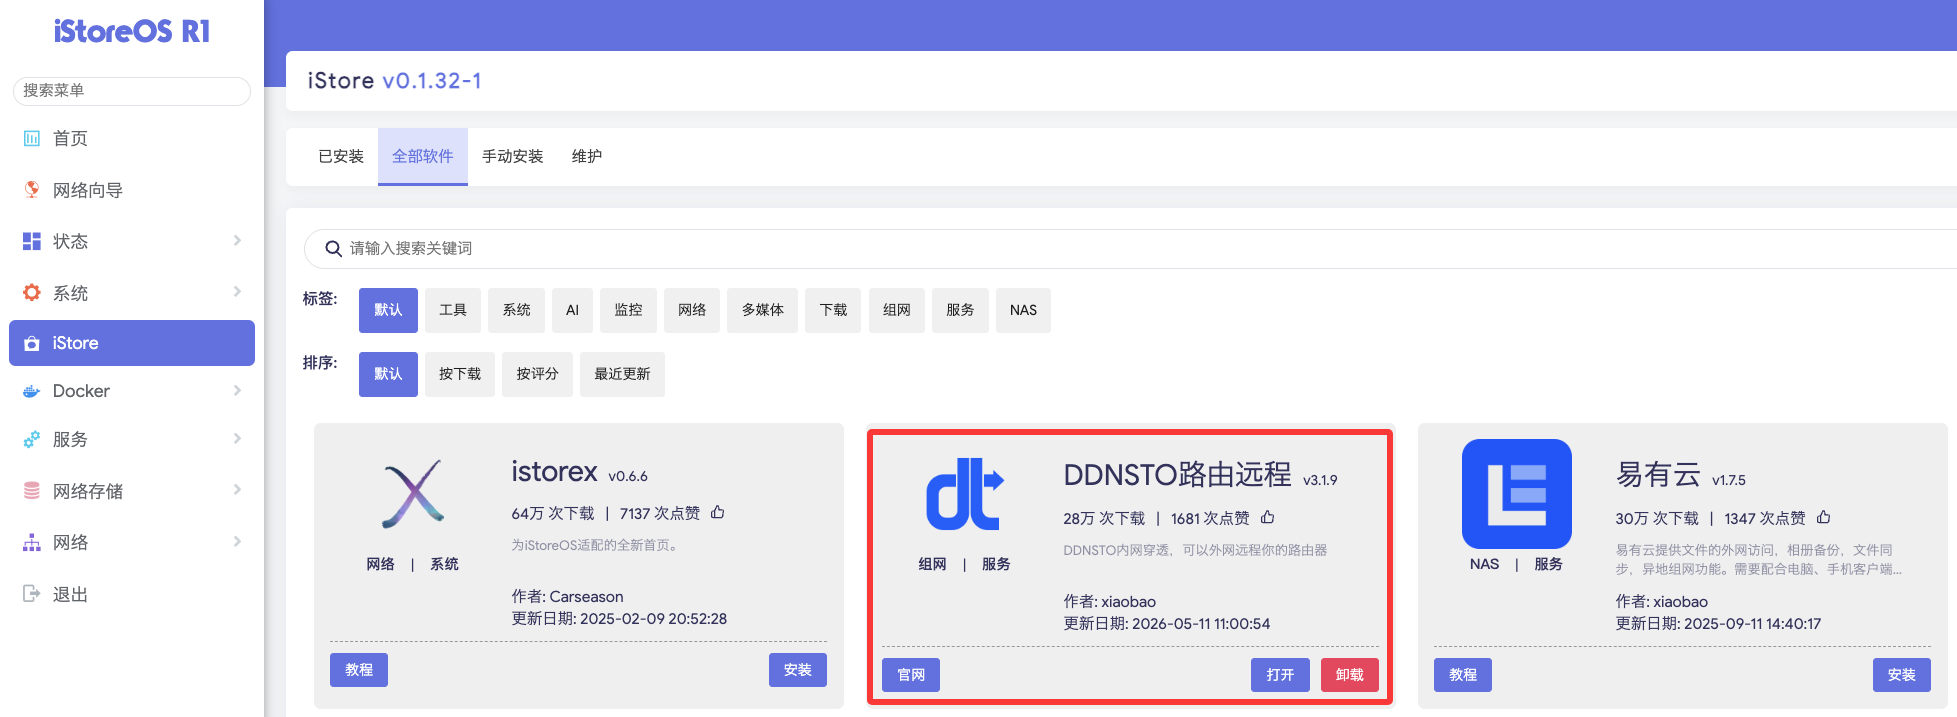Filter by 服务 tag

click(960, 310)
